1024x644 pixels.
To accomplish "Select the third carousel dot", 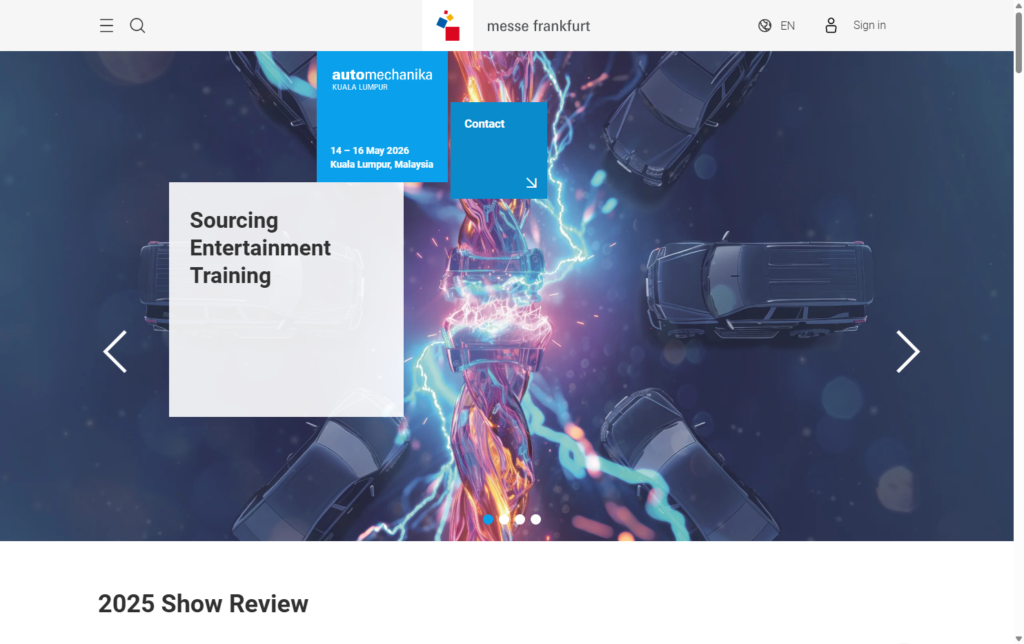I will [x=520, y=519].
